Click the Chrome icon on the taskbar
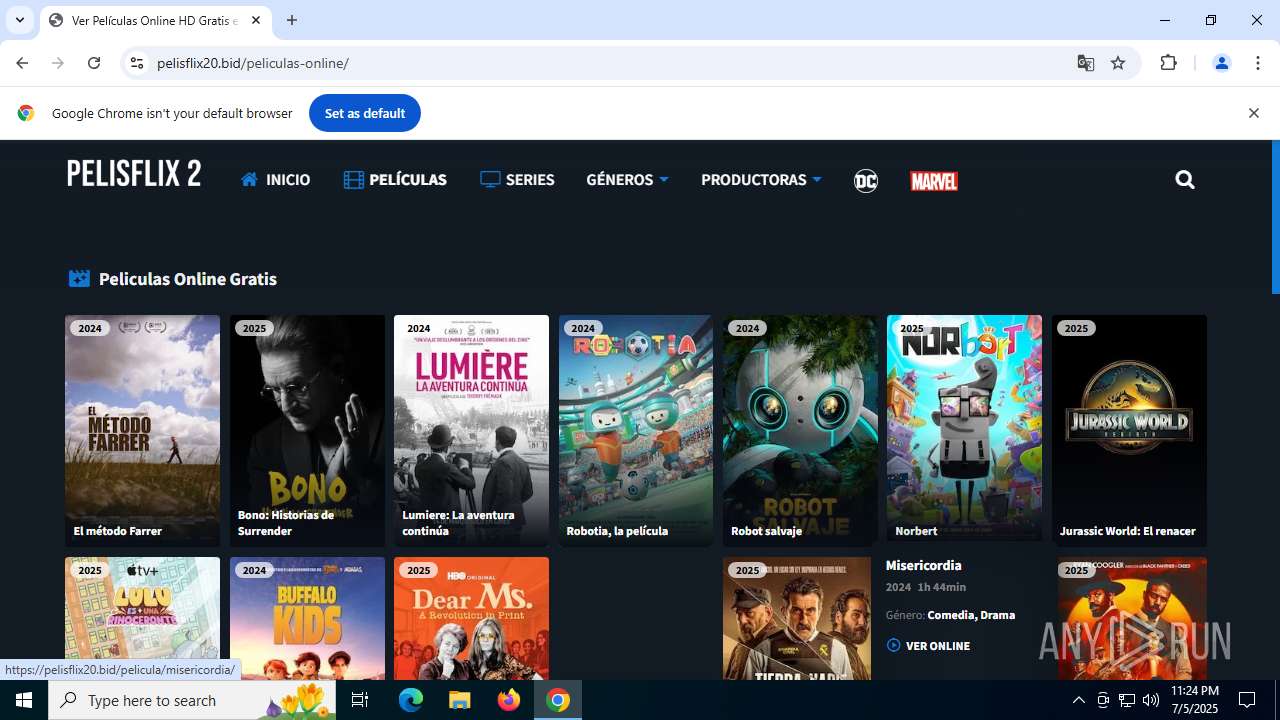Screen dimensions: 1280x720 click(x=558, y=700)
